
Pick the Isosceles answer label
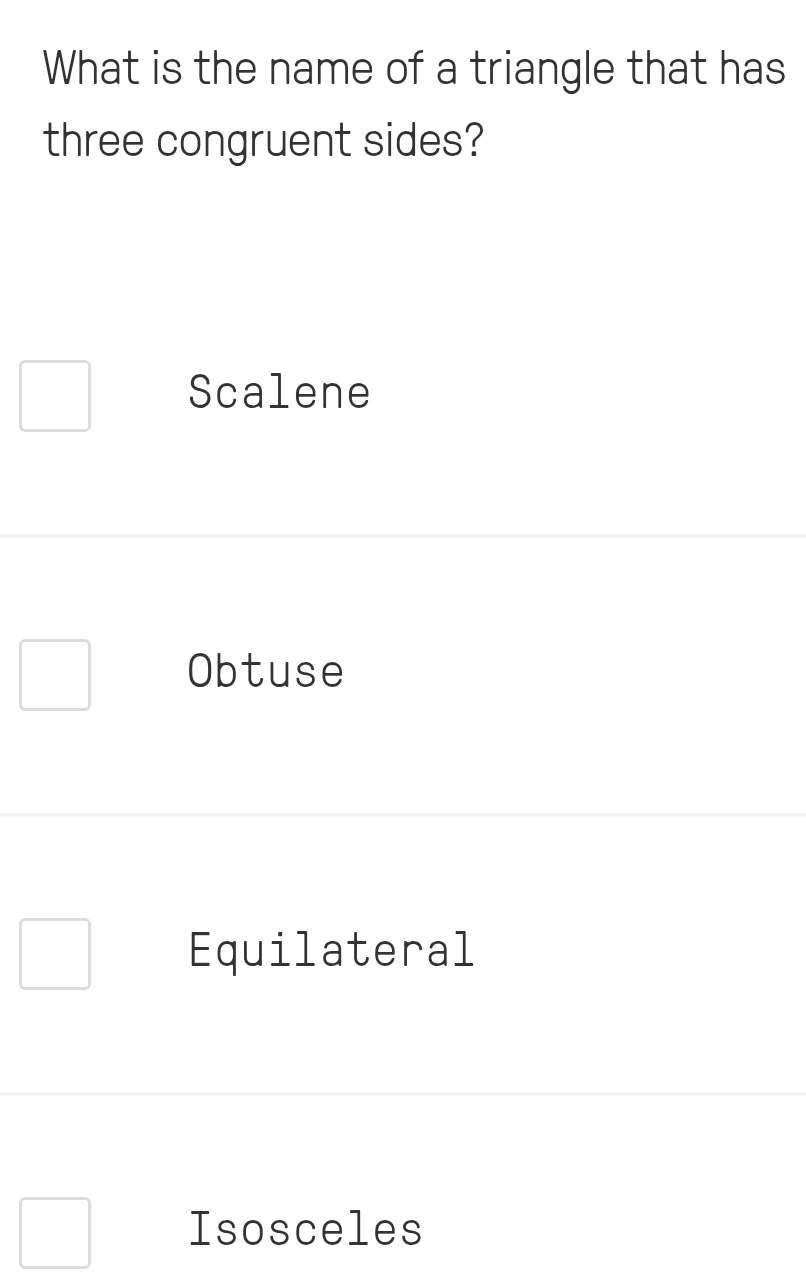coord(306,1229)
